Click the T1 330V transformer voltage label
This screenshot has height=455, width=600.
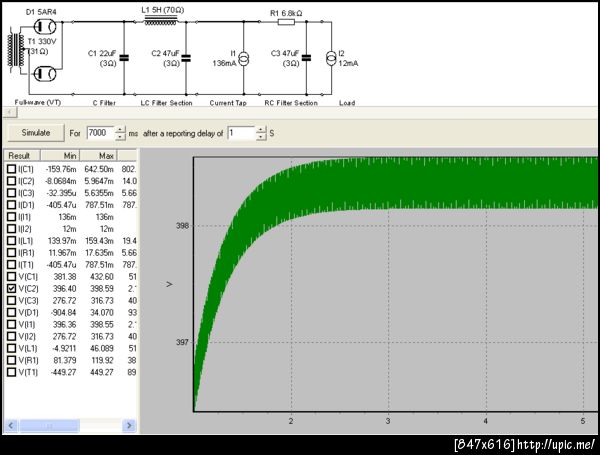42,41
